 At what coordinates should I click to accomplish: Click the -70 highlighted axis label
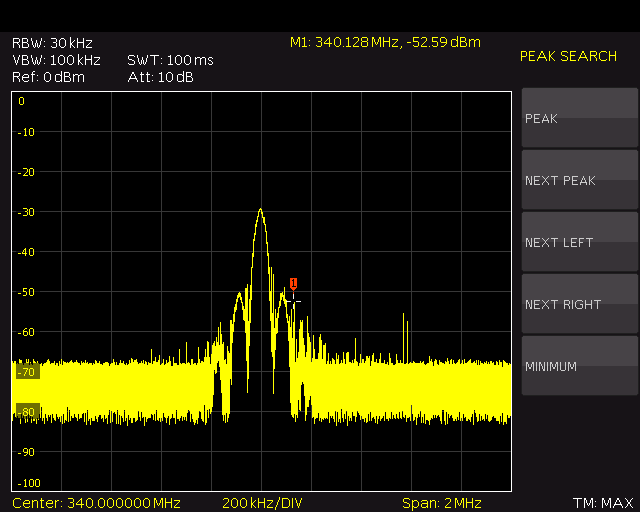[x=28, y=372]
